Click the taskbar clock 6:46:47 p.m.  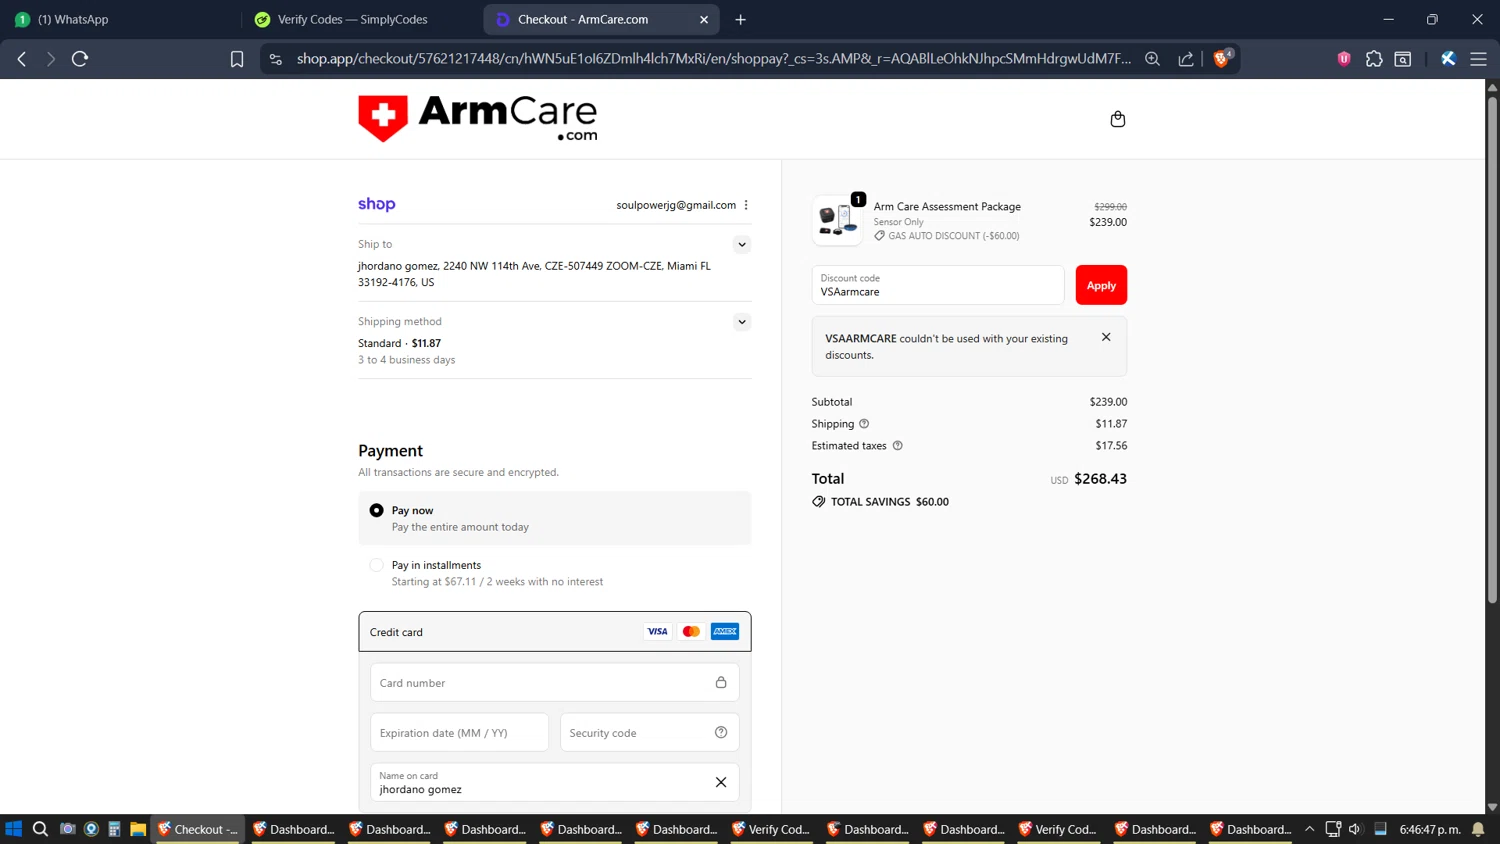1430,829
